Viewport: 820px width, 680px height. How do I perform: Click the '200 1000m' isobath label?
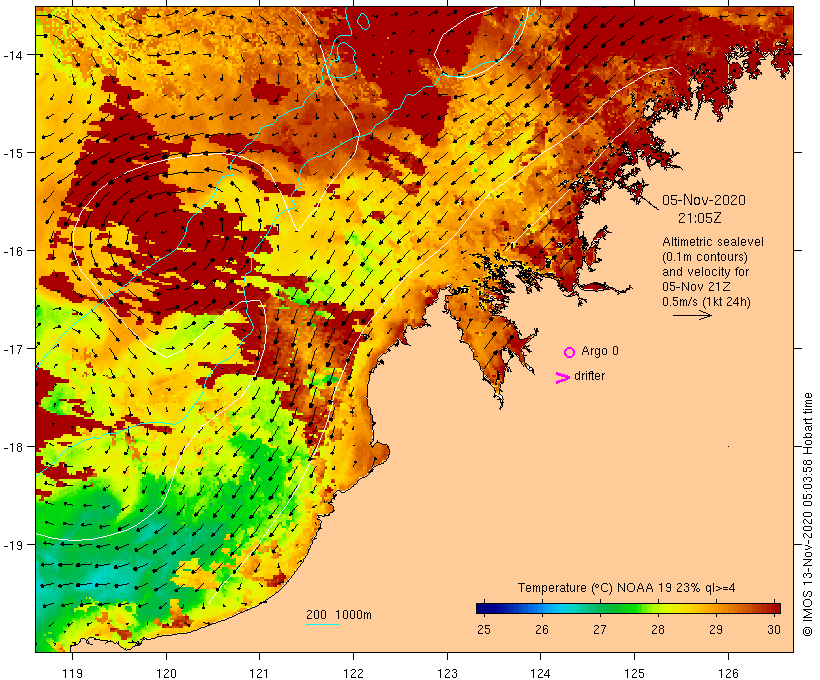tap(339, 615)
